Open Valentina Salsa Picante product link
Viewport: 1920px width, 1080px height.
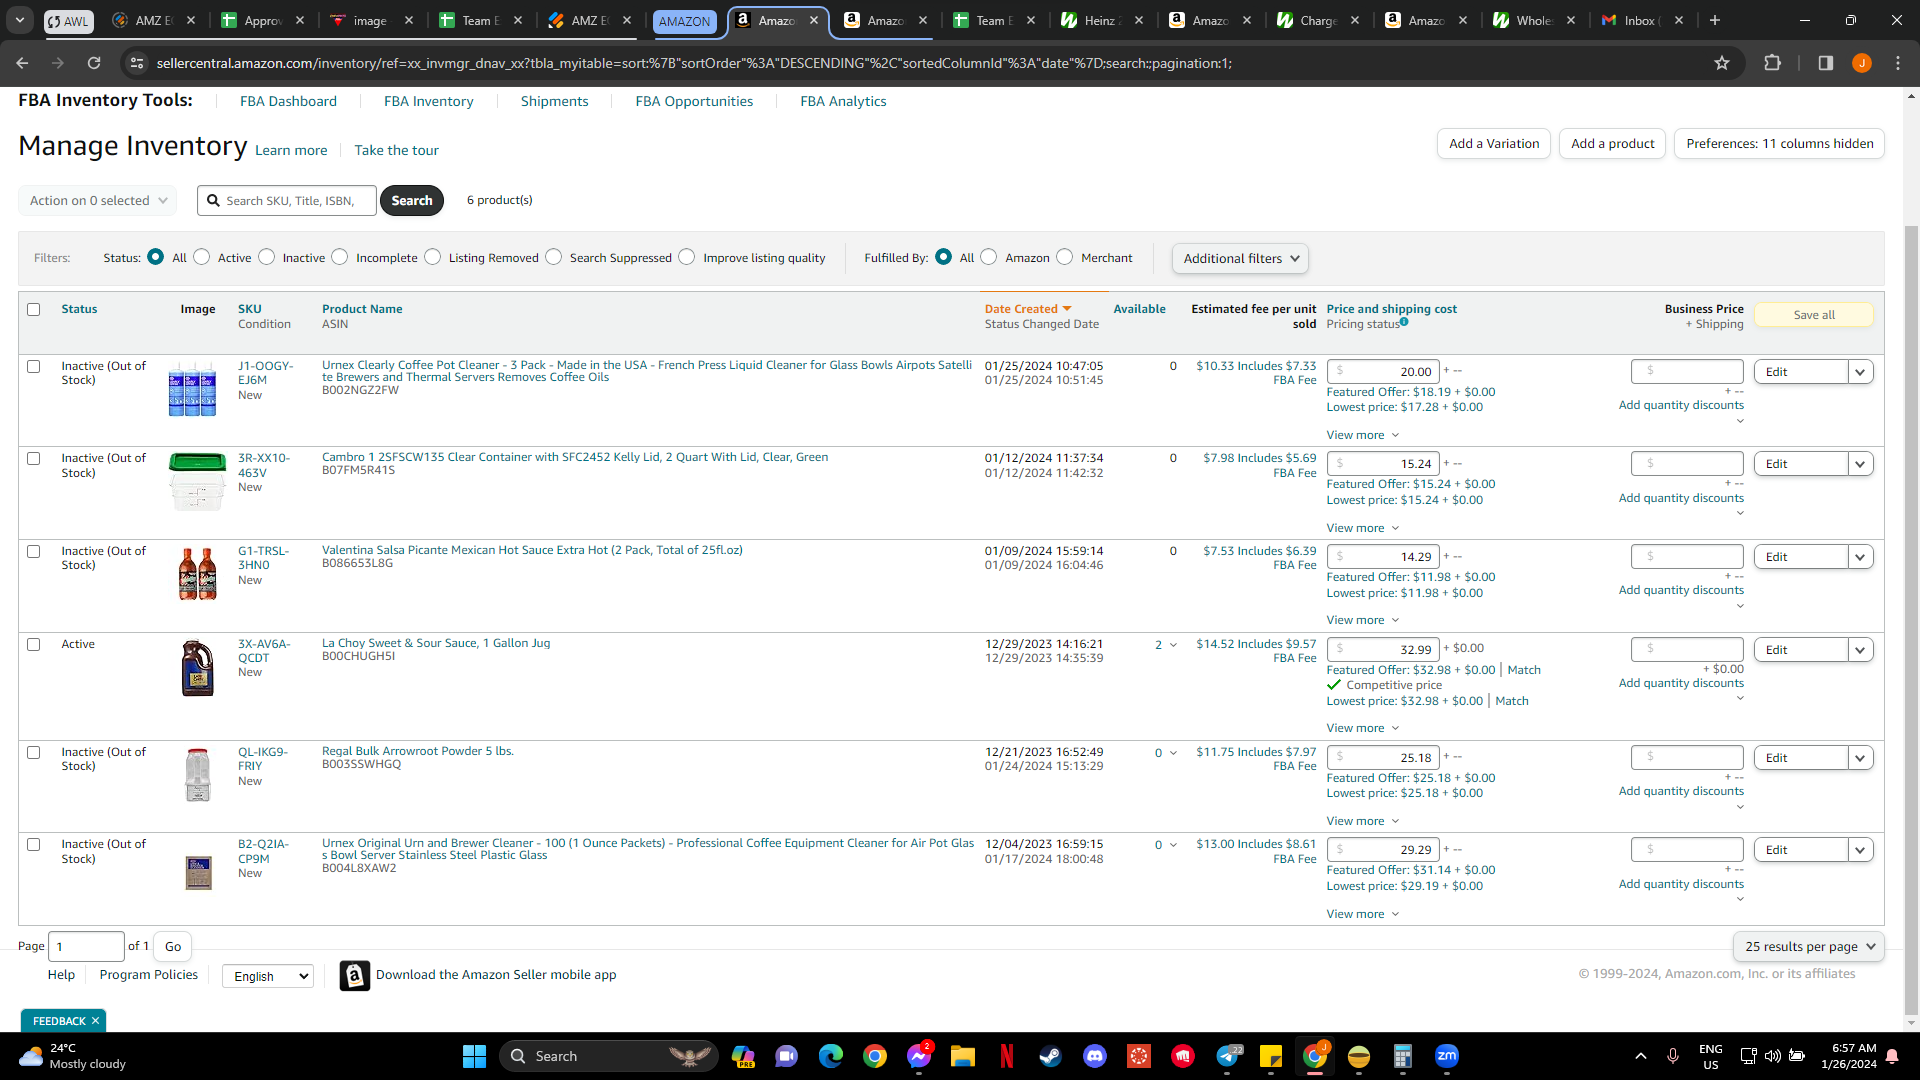[x=532, y=550]
